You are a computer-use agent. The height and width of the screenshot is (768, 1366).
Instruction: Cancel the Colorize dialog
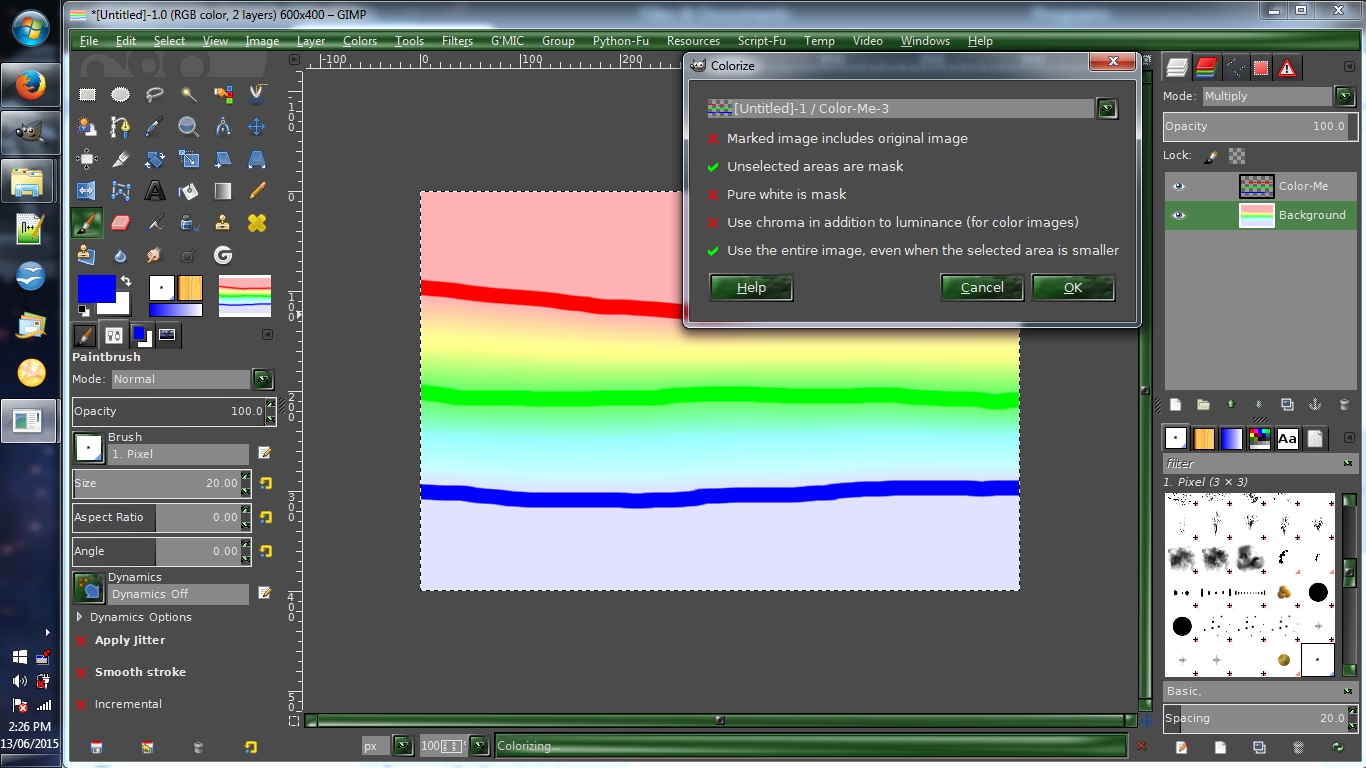(x=981, y=288)
